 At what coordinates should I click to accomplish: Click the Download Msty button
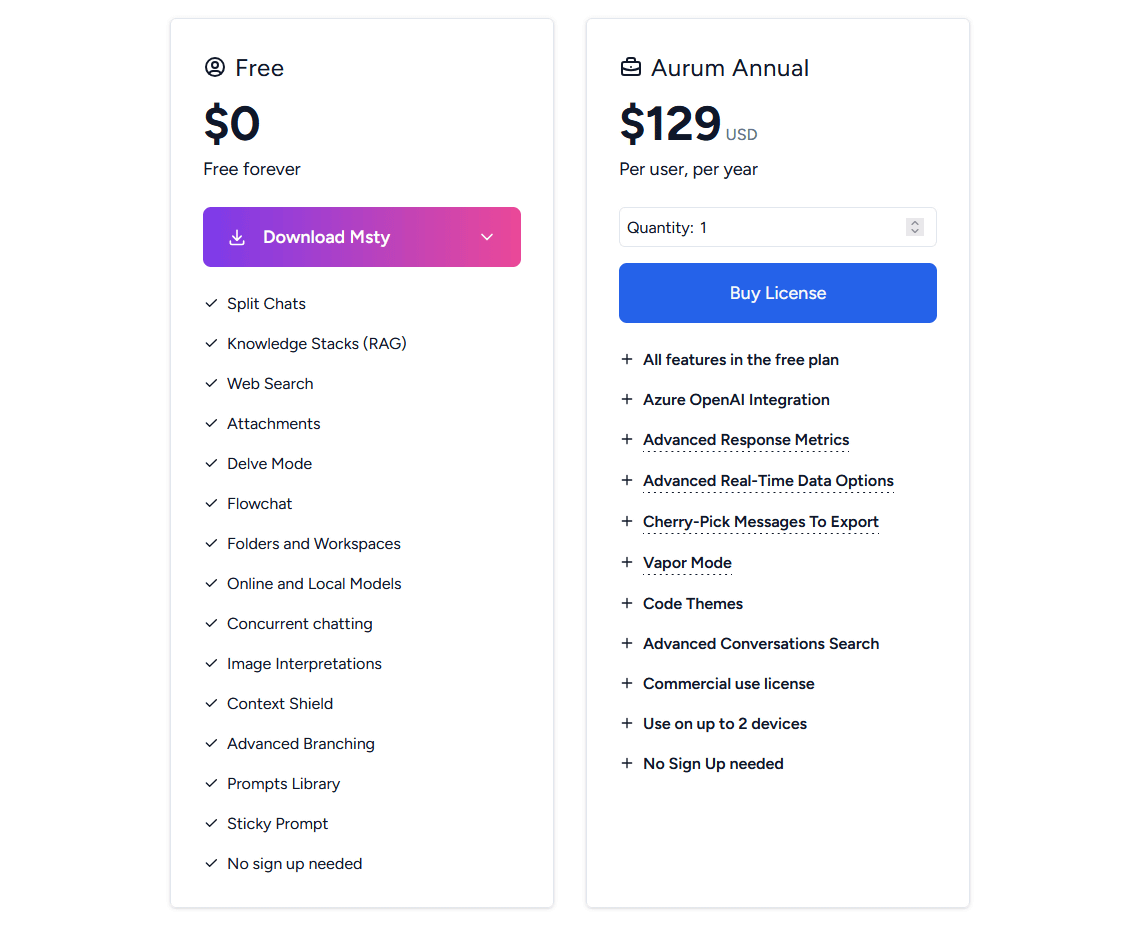pyautogui.click(x=362, y=237)
